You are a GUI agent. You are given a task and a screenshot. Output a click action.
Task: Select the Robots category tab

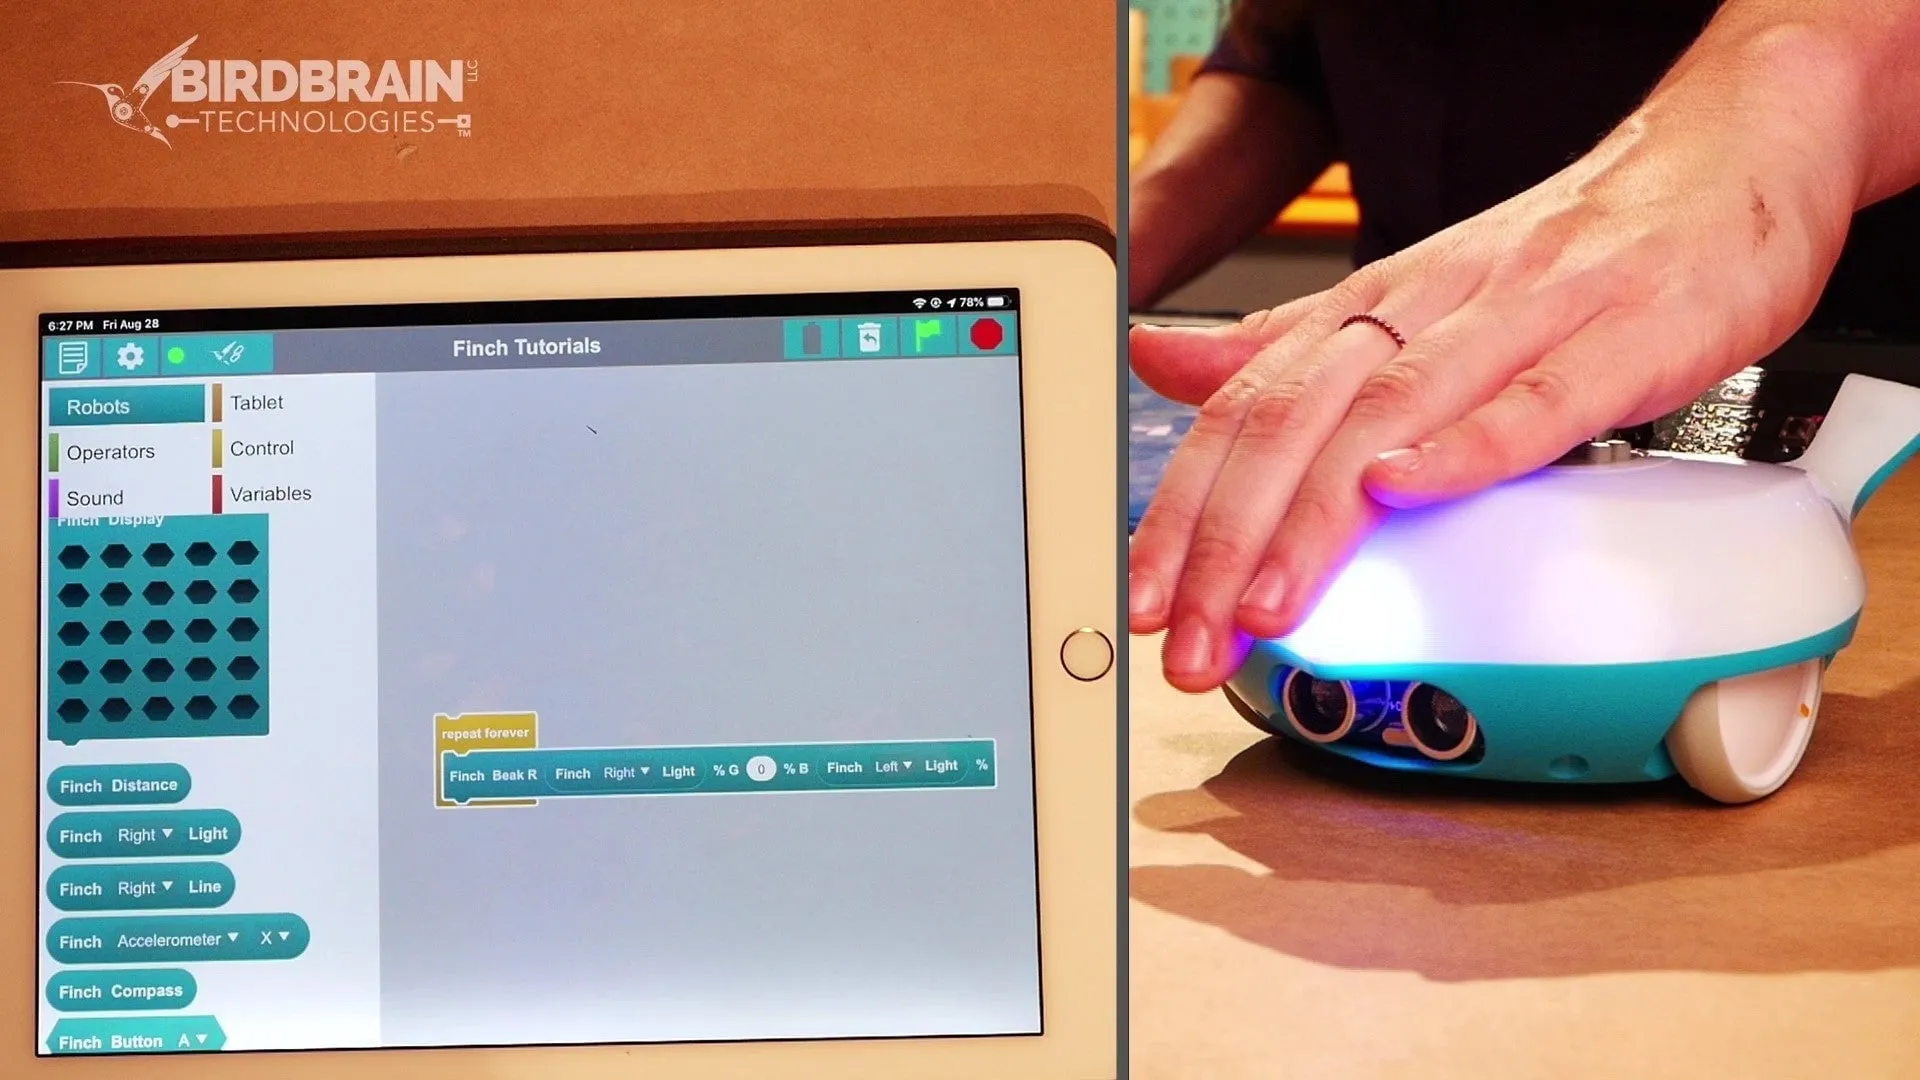[99, 405]
